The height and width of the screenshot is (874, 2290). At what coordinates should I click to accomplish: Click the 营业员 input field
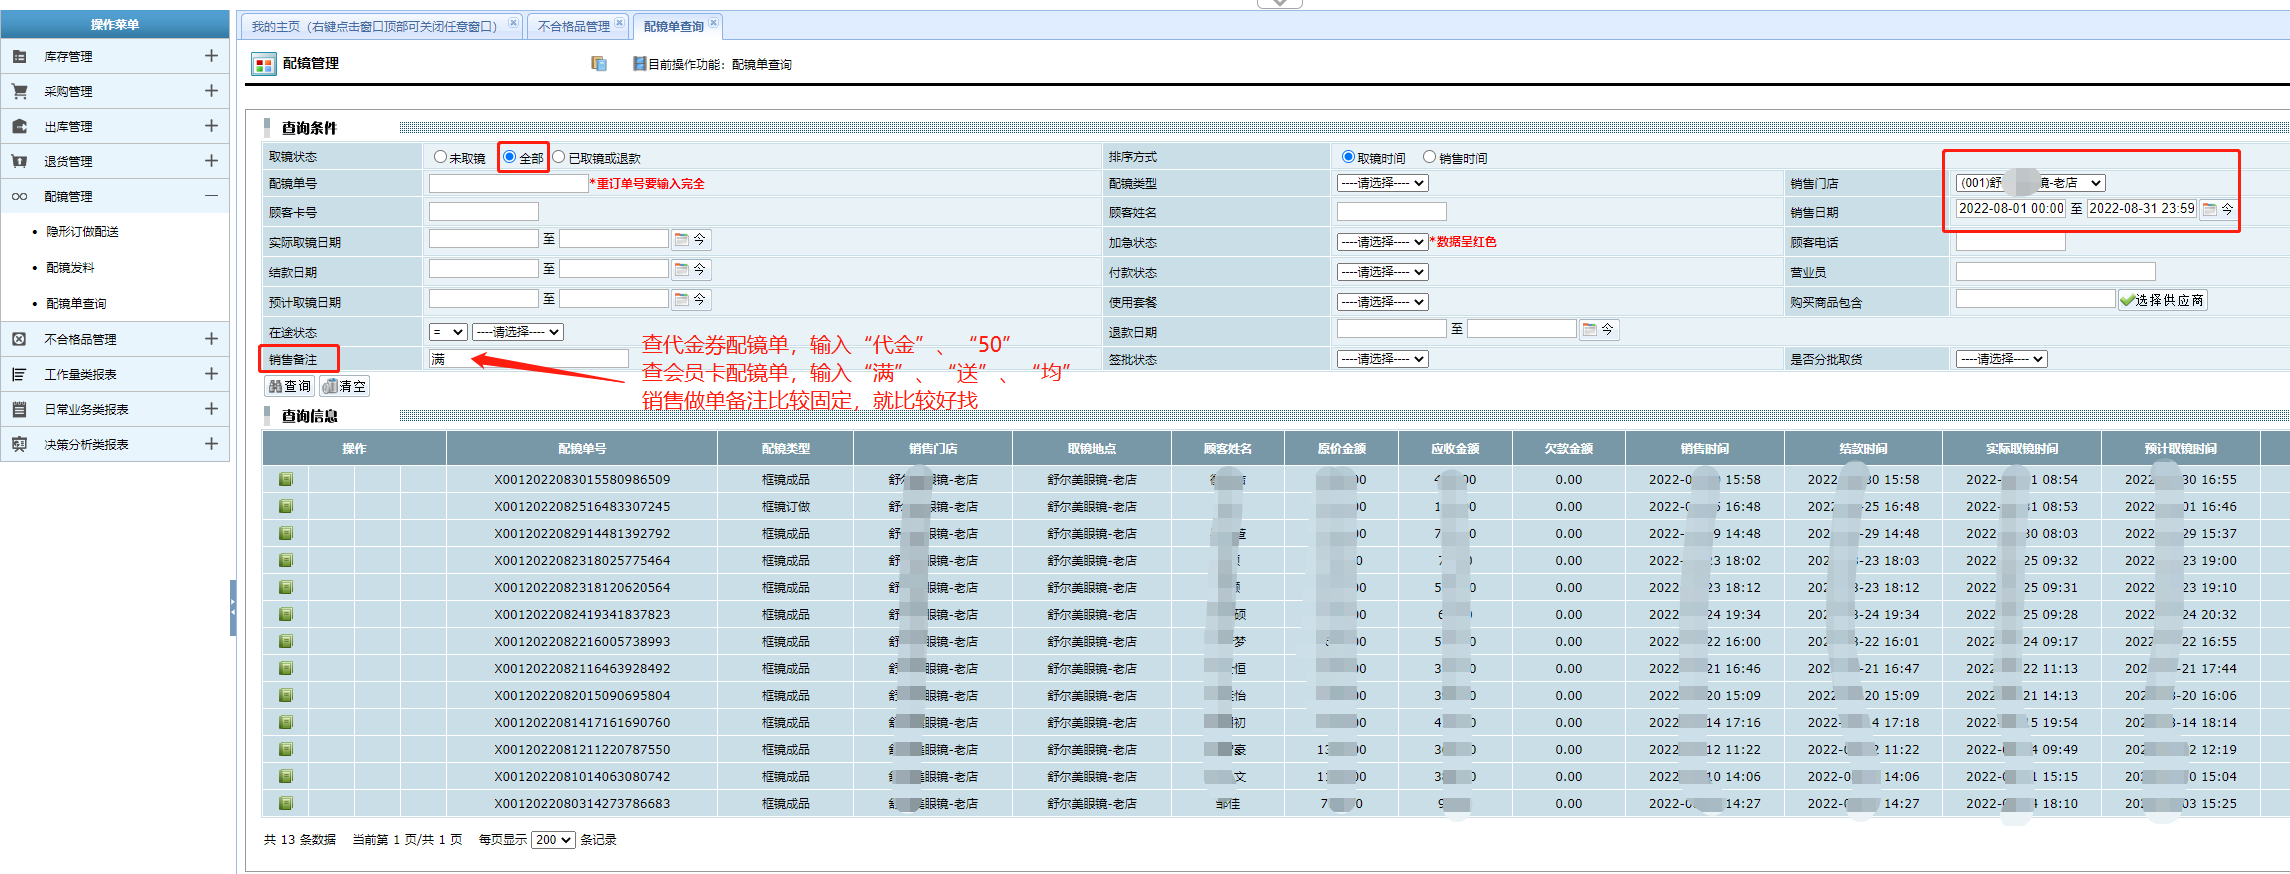2055,272
